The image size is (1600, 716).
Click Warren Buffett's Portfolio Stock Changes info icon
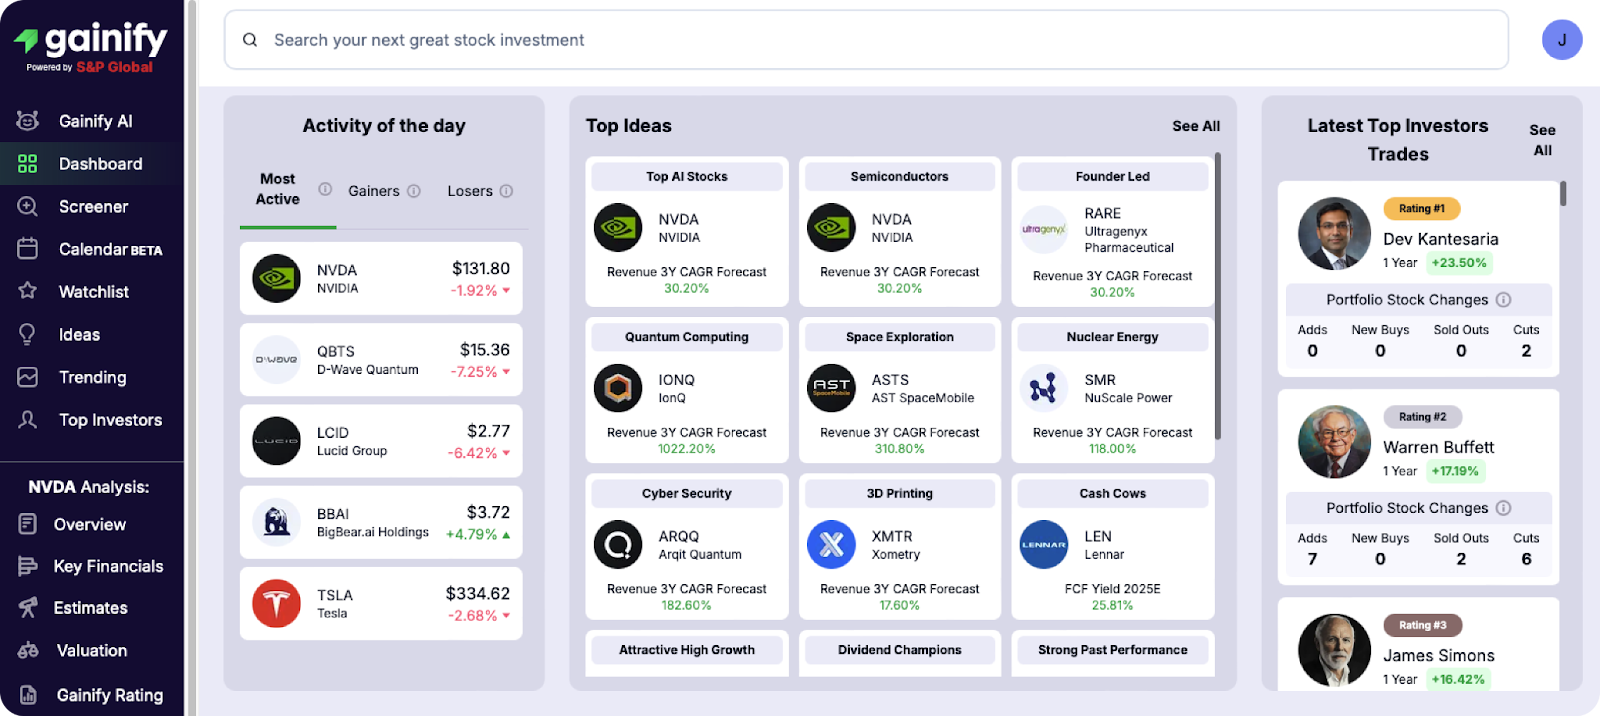(x=1503, y=508)
